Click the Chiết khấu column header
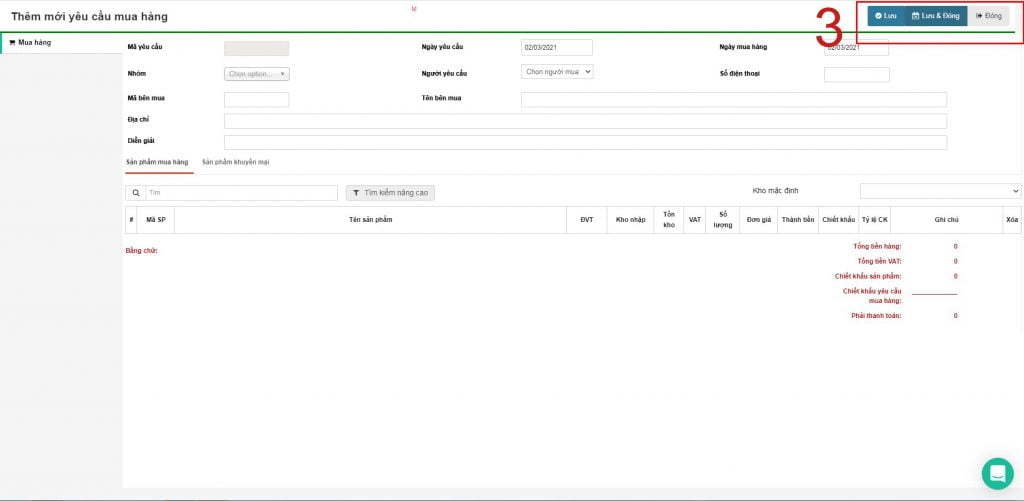The height and width of the screenshot is (501, 1024). pos(839,220)
